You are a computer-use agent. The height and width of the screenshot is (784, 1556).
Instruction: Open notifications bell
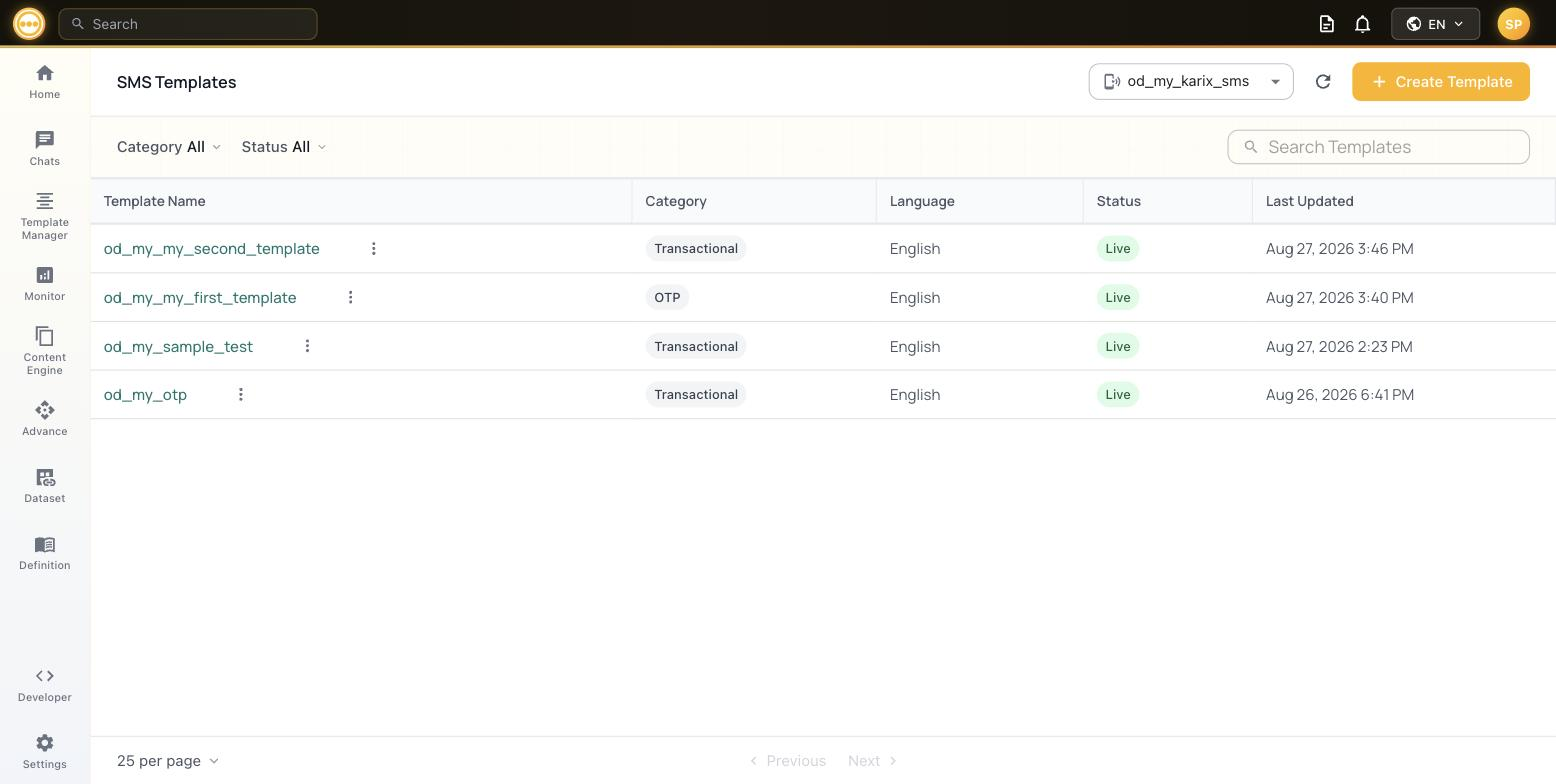click(1362, 24)
